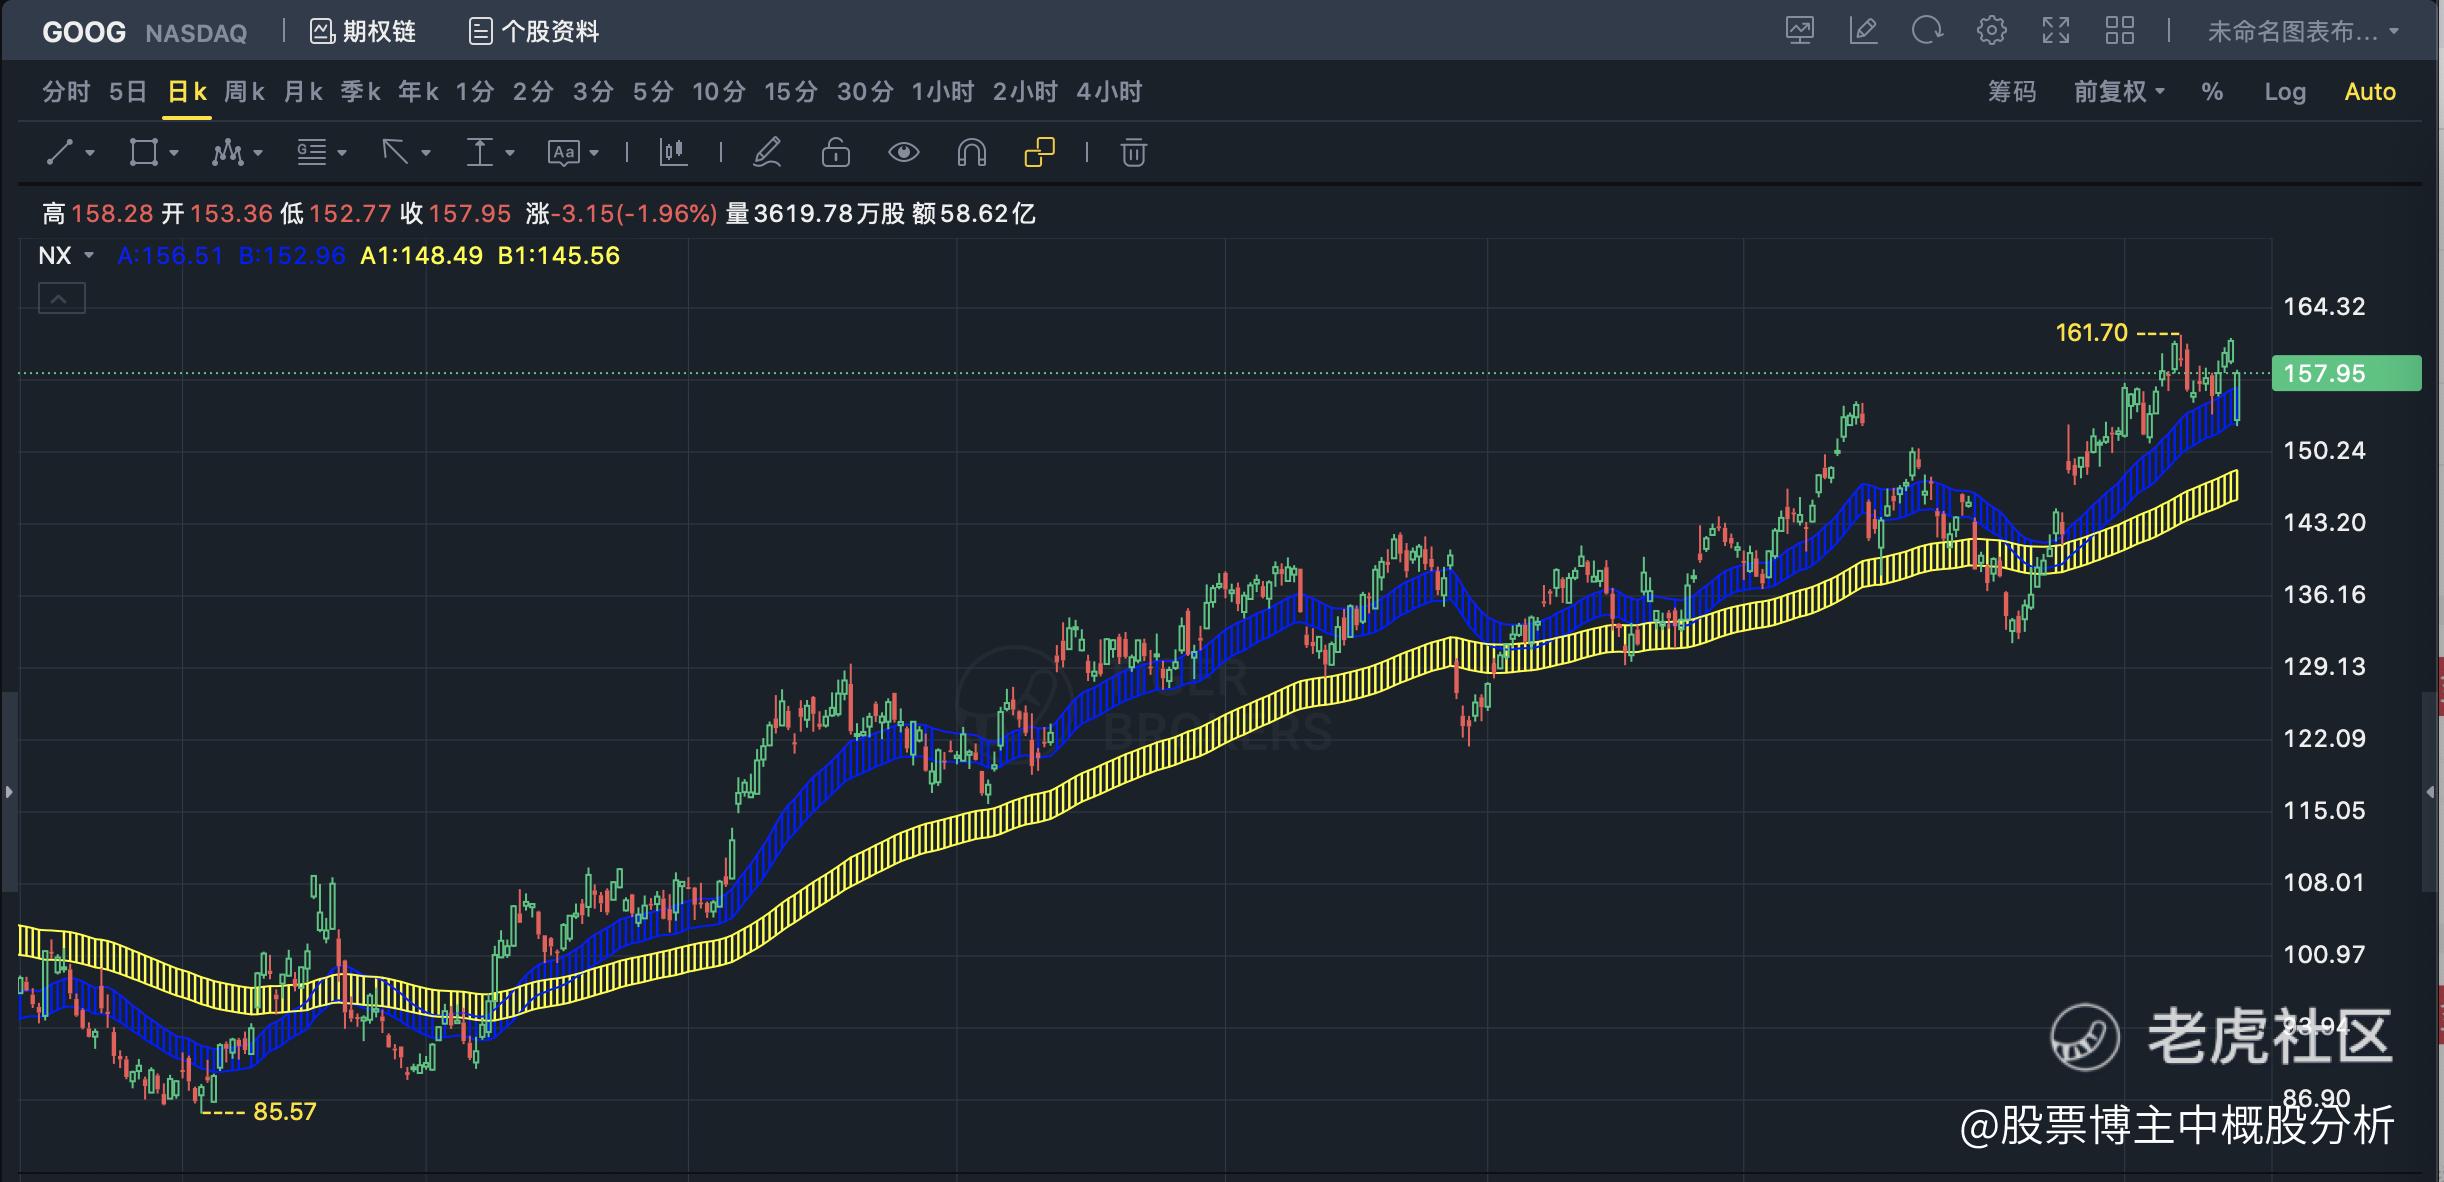2444x1182 pixels.
Task: Toggle Log scale on the price axis
Action: pyautogui.click(x=2284, y=92)
